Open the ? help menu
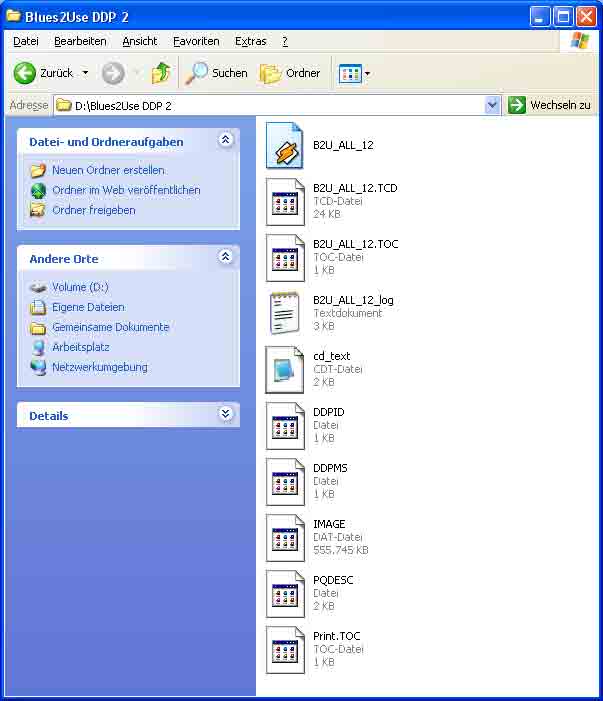Image resolution: width=603 pixels, height=701 pixels. point(285,41)
